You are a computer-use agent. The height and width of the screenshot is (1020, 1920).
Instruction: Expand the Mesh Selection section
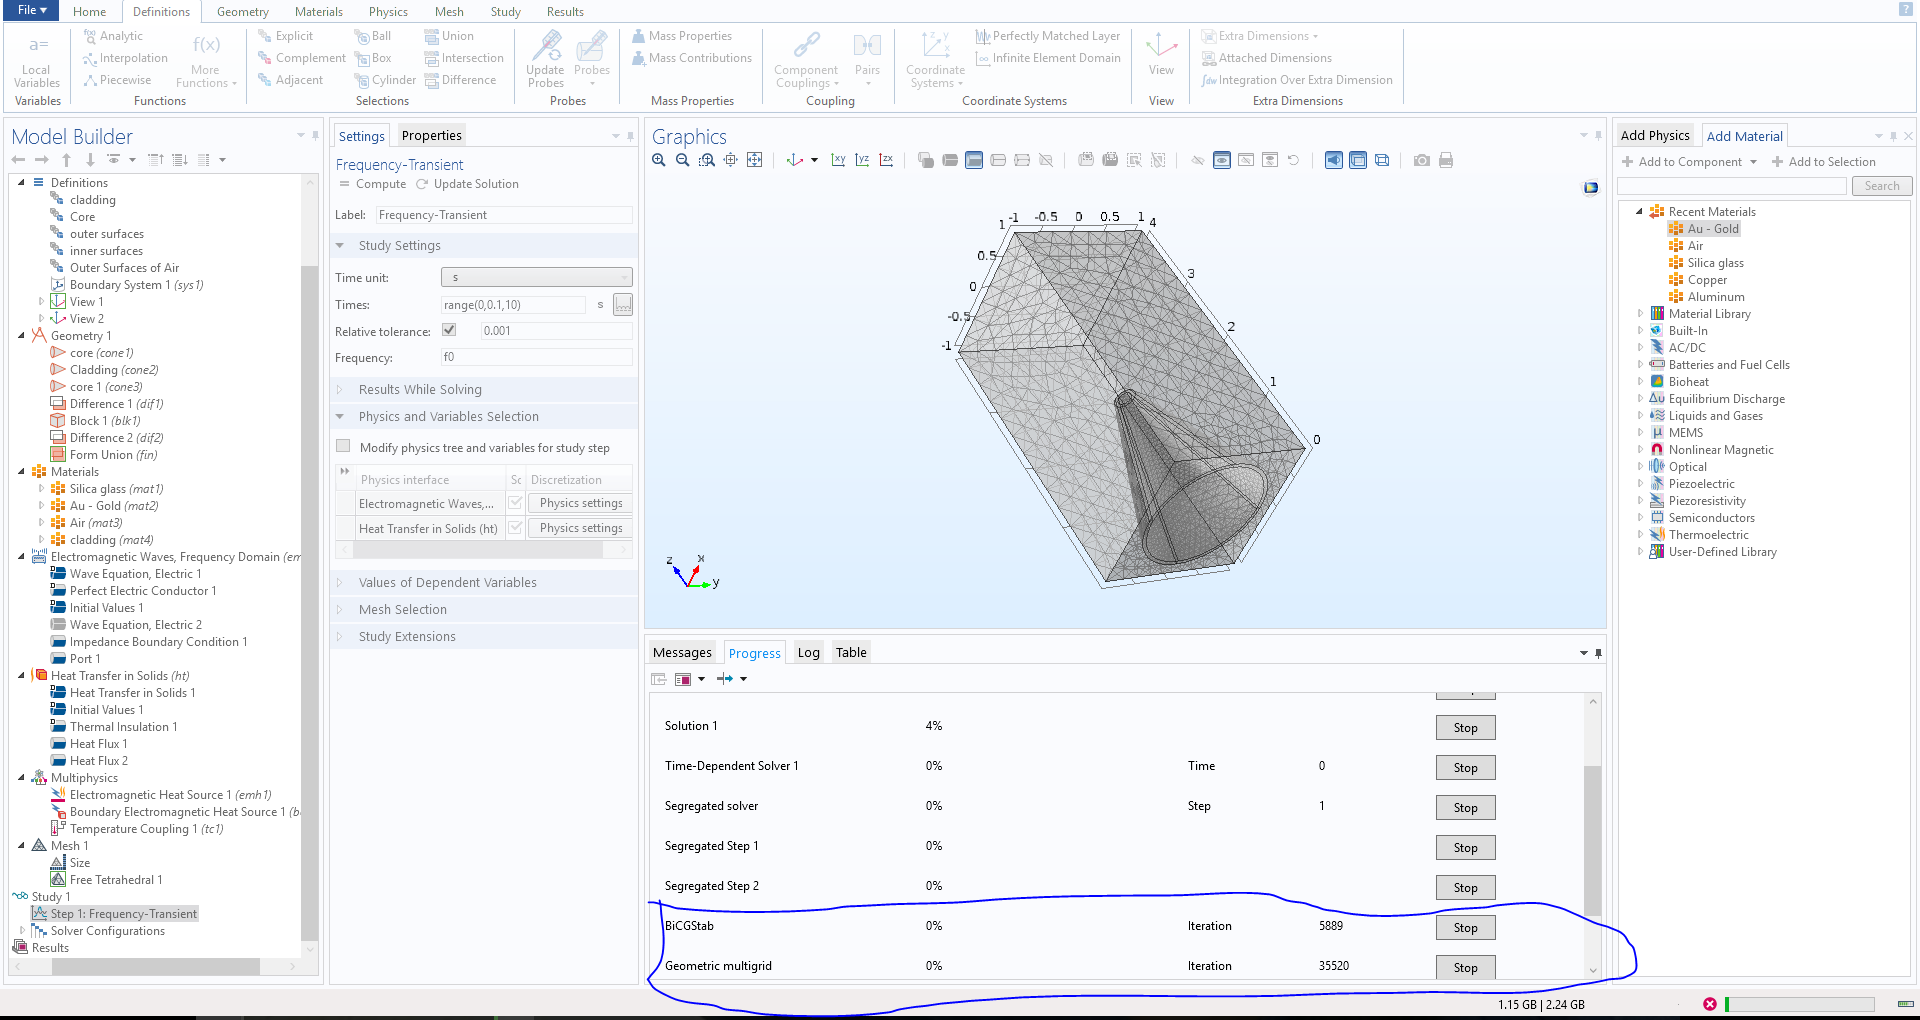click(403, 610)
